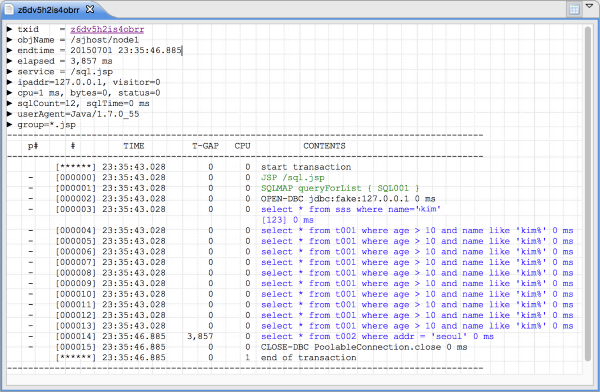Click the [123] 0 ms parameter line

click(x=287, y=220)
